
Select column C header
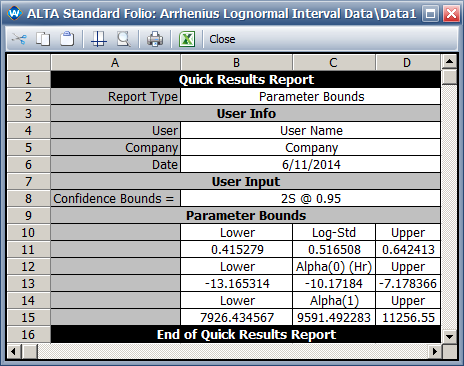point(334,62)
